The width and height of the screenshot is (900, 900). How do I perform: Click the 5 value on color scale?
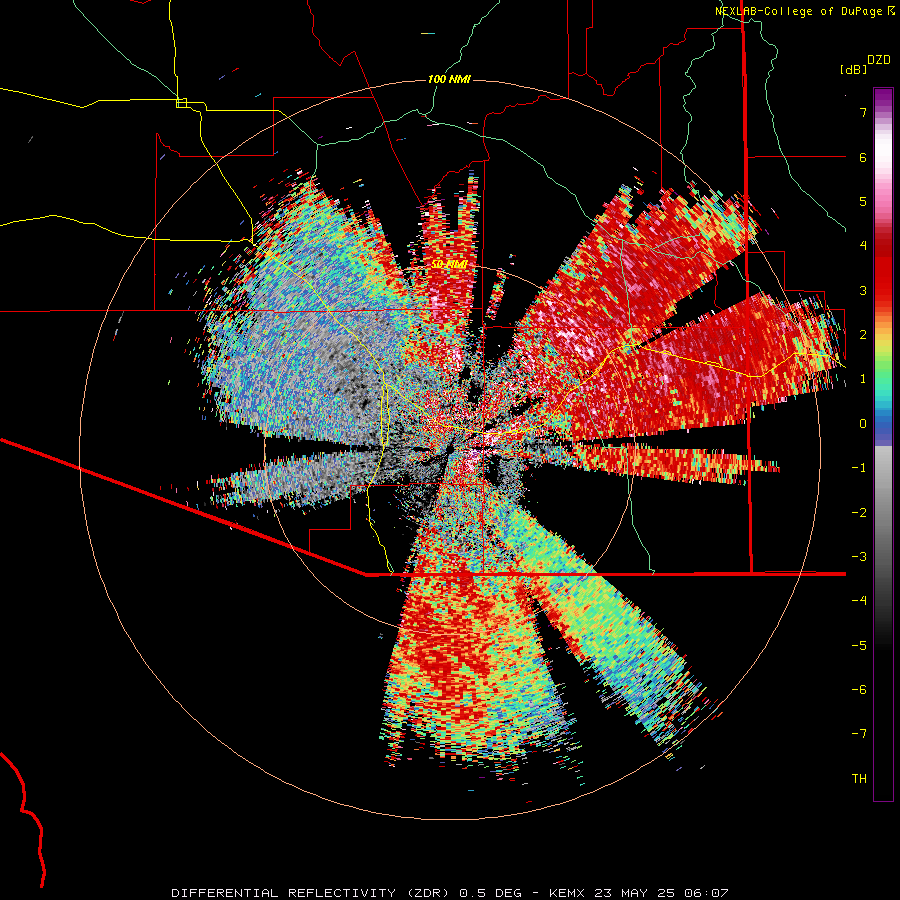863,201
